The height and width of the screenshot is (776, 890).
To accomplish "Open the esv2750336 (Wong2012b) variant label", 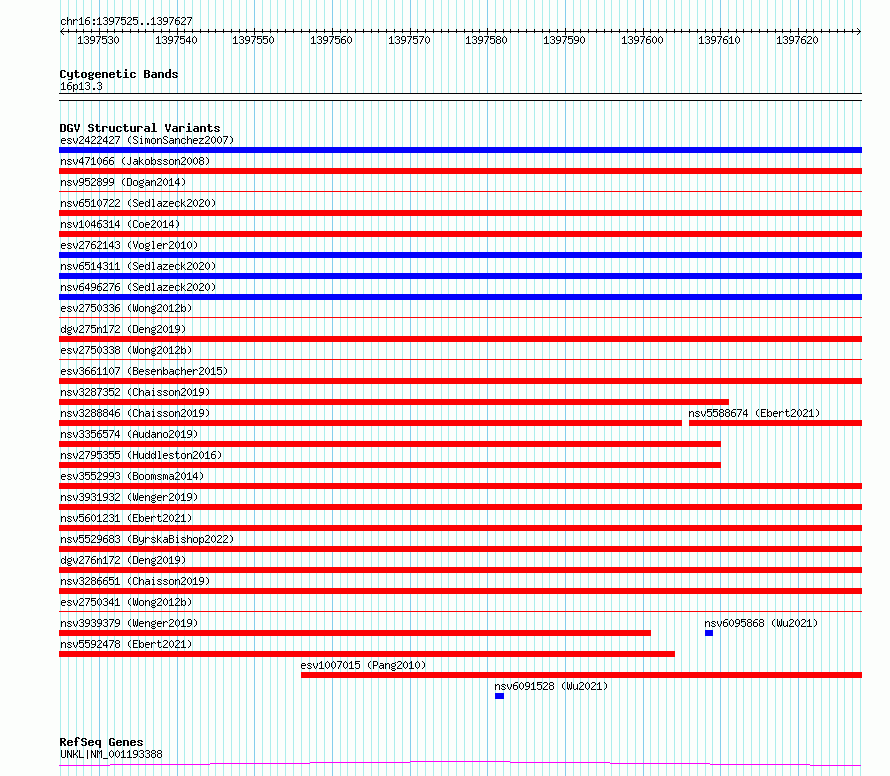I will [x=126, y=308].
